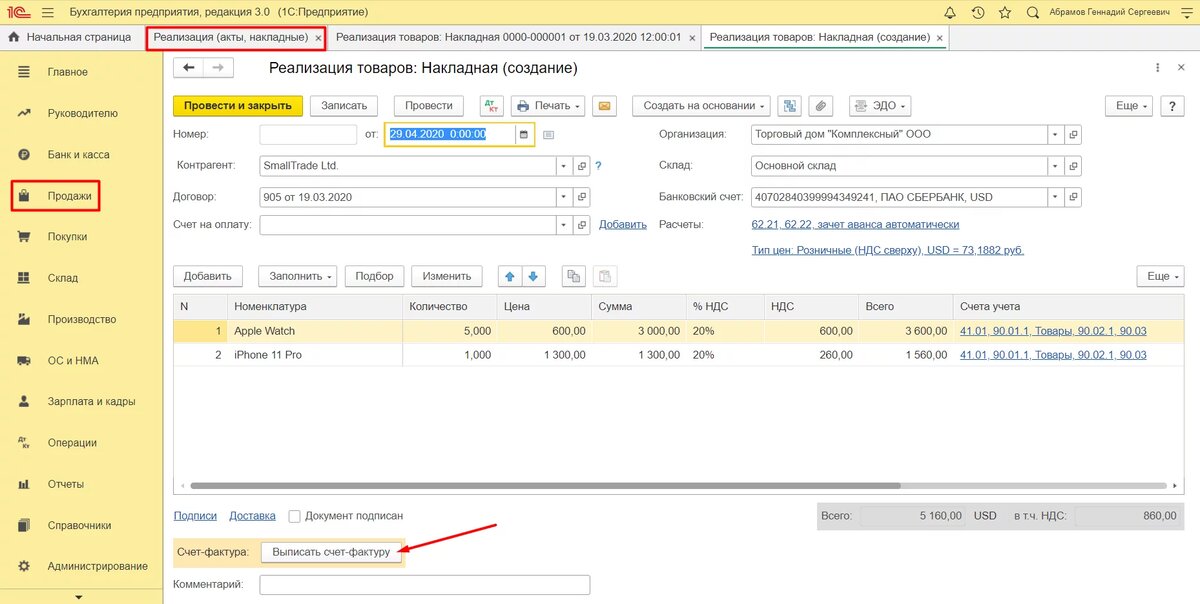
Task: Expand the Счет на оплату dropdown
Action: click(x=565, y=224)
